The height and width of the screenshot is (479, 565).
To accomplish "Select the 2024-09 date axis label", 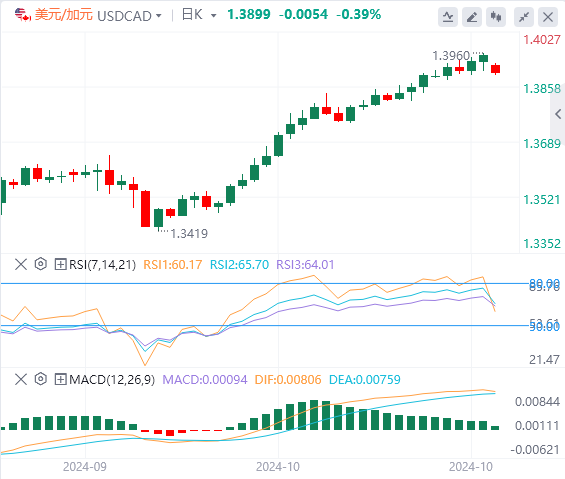I will click(85, 467).
